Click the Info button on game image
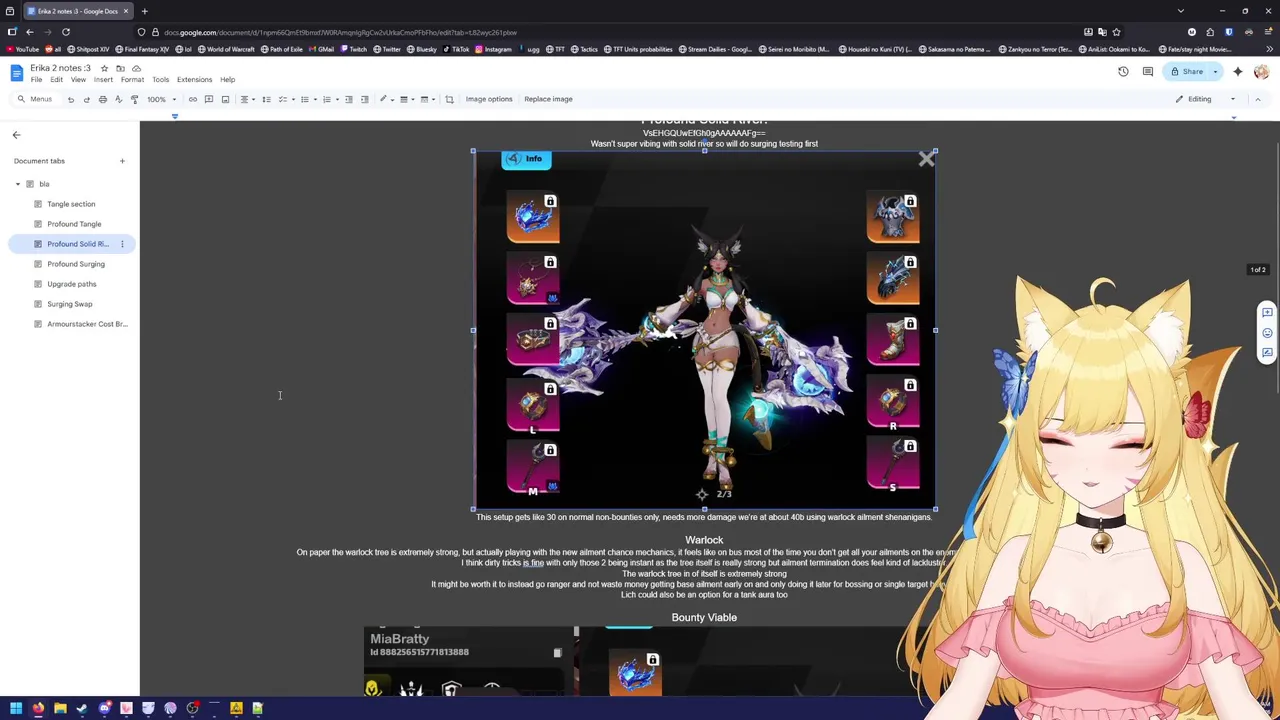Viewport: 1280px width, 720px height. [526, 159]
